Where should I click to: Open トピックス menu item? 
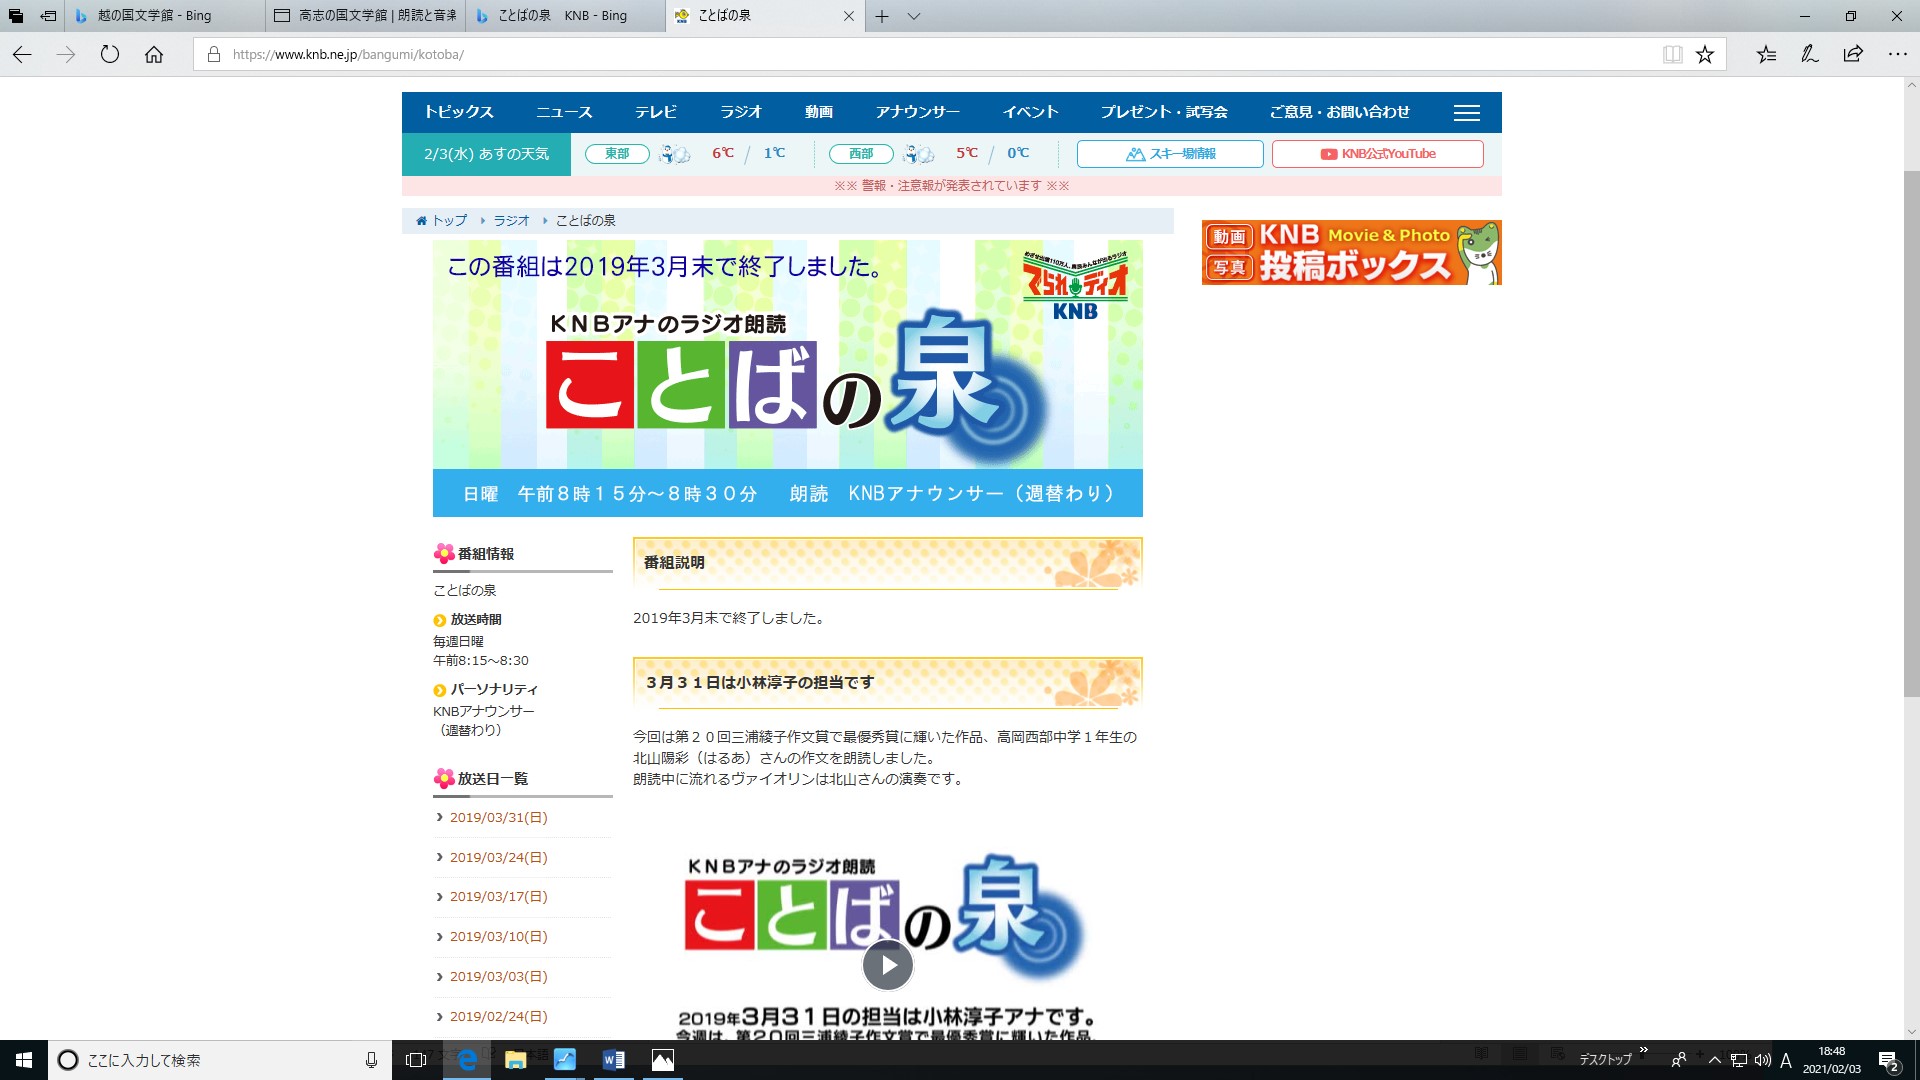(459, 112)
